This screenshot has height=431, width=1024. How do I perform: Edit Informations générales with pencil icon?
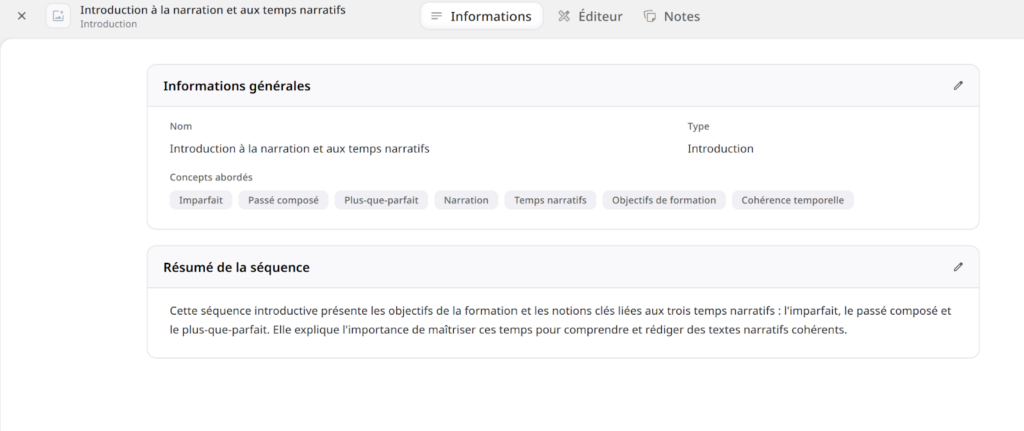point(958,86)
